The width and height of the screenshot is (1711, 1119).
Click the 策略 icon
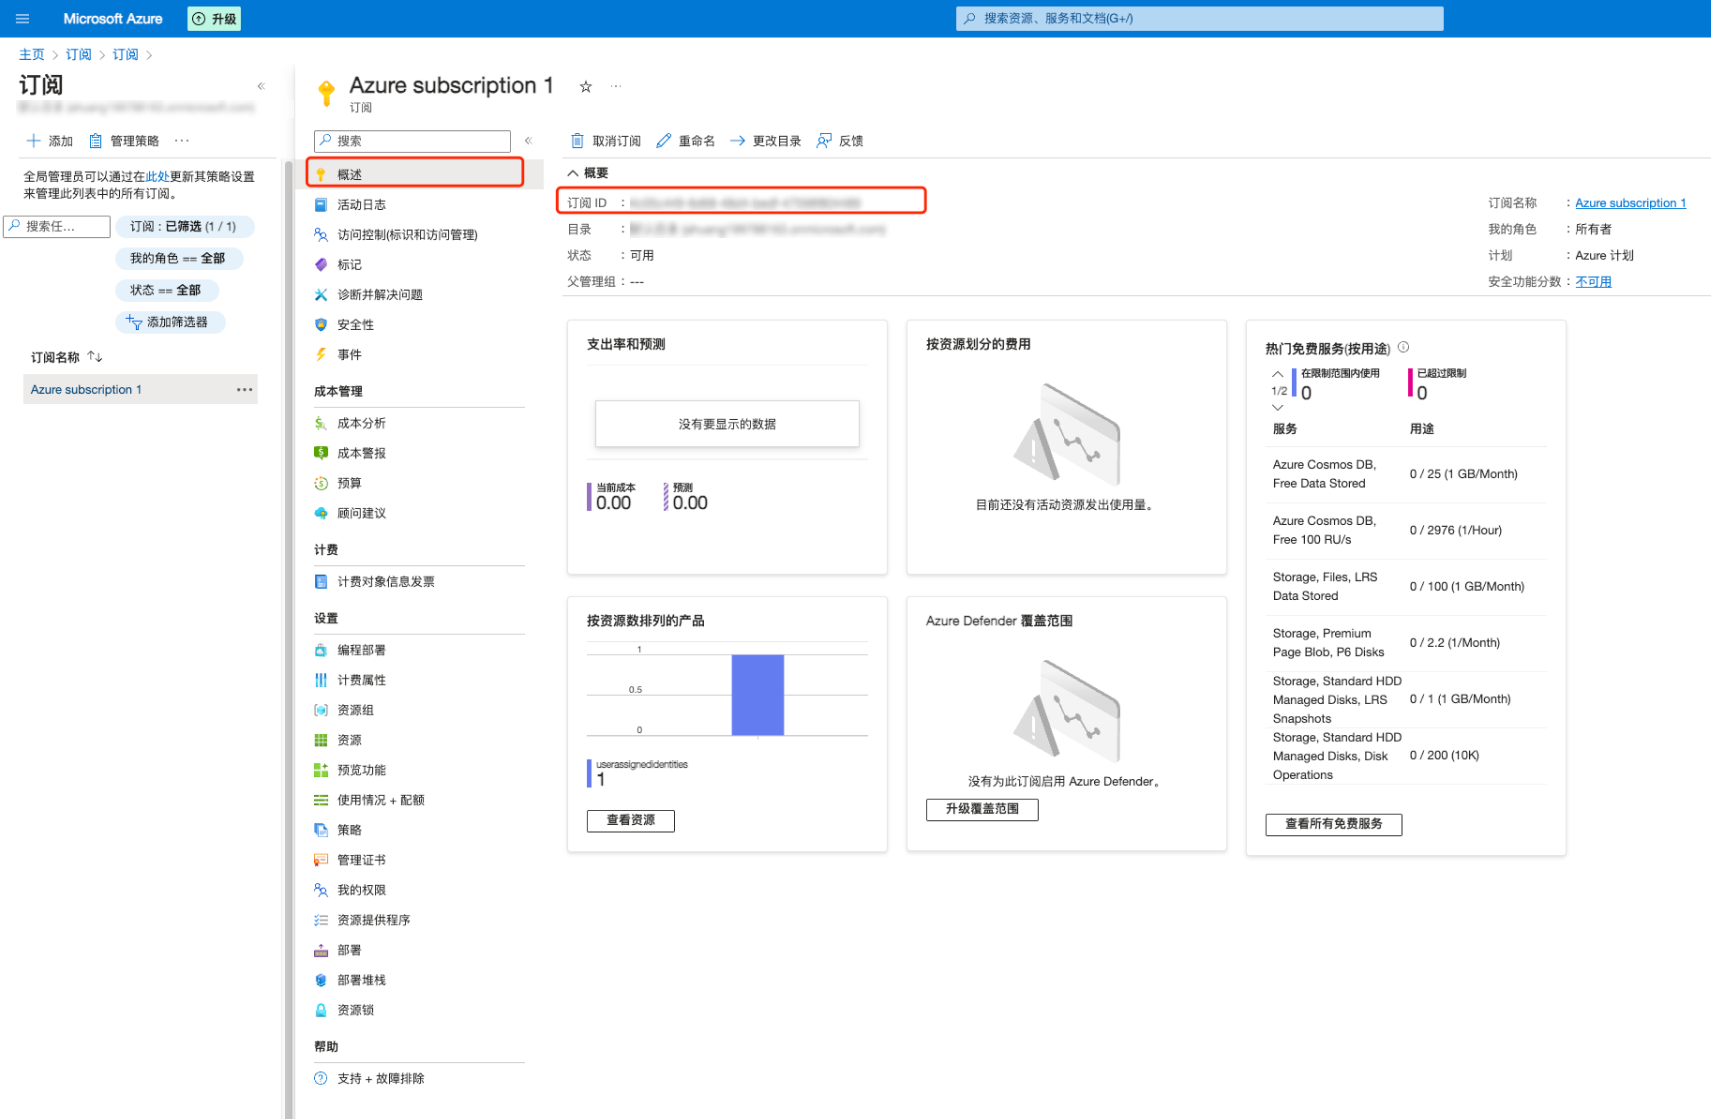pyautogui.click(x=321, y=830)
